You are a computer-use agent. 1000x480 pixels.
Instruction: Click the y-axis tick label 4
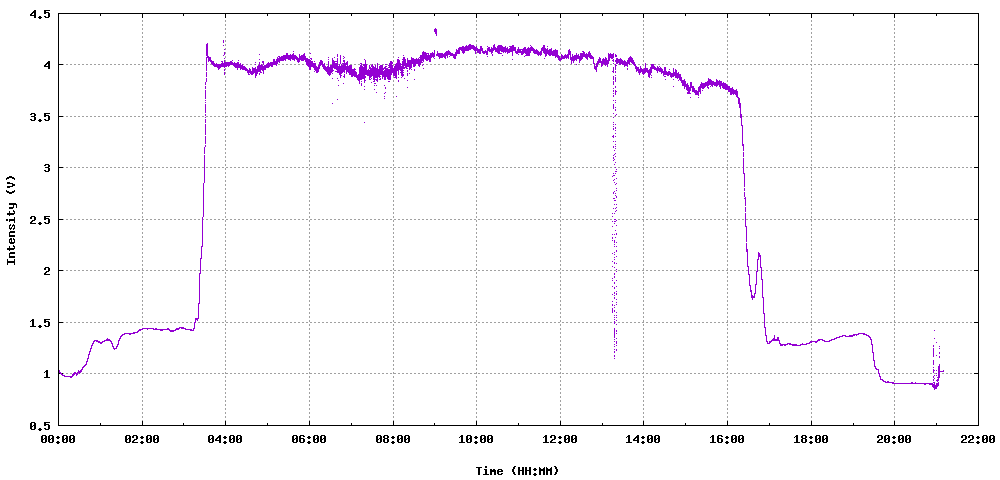pos(47,65)
